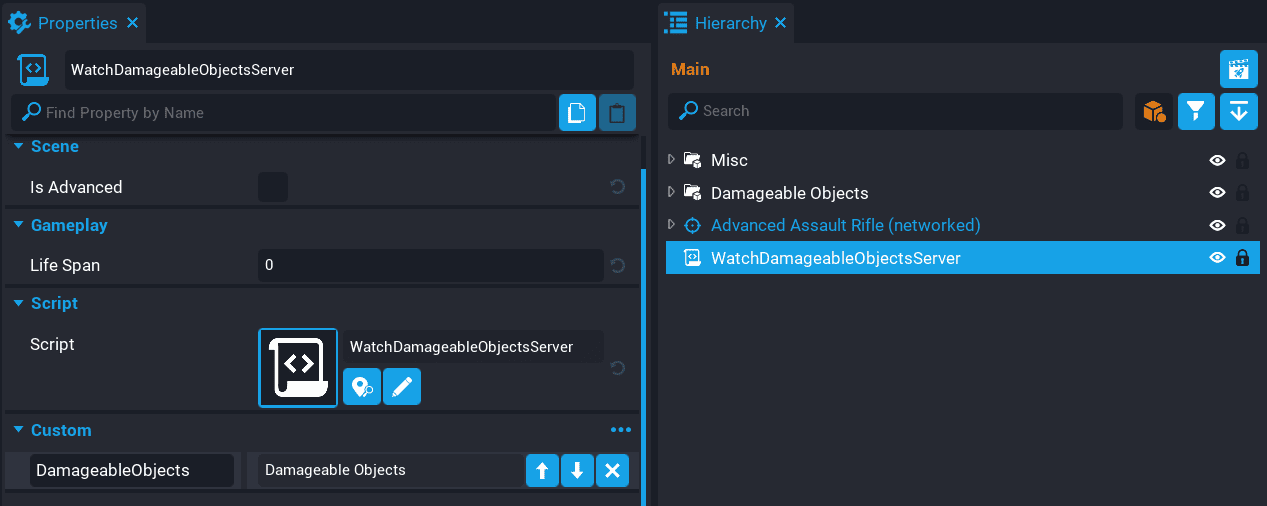Move DamageableObjects property down
Image resolution: width=1267 pixels, height=506 pixels.
(x=577, y=471)
